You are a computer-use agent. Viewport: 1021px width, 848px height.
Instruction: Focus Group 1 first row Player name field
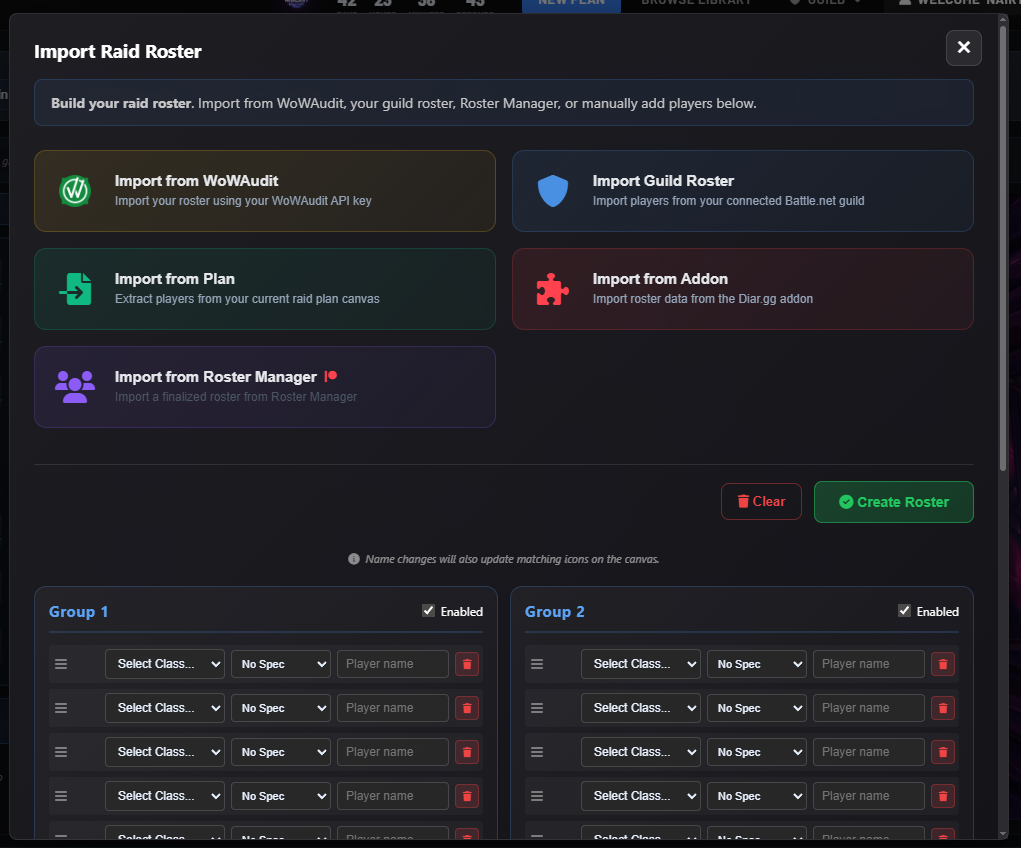pos(393,664)
